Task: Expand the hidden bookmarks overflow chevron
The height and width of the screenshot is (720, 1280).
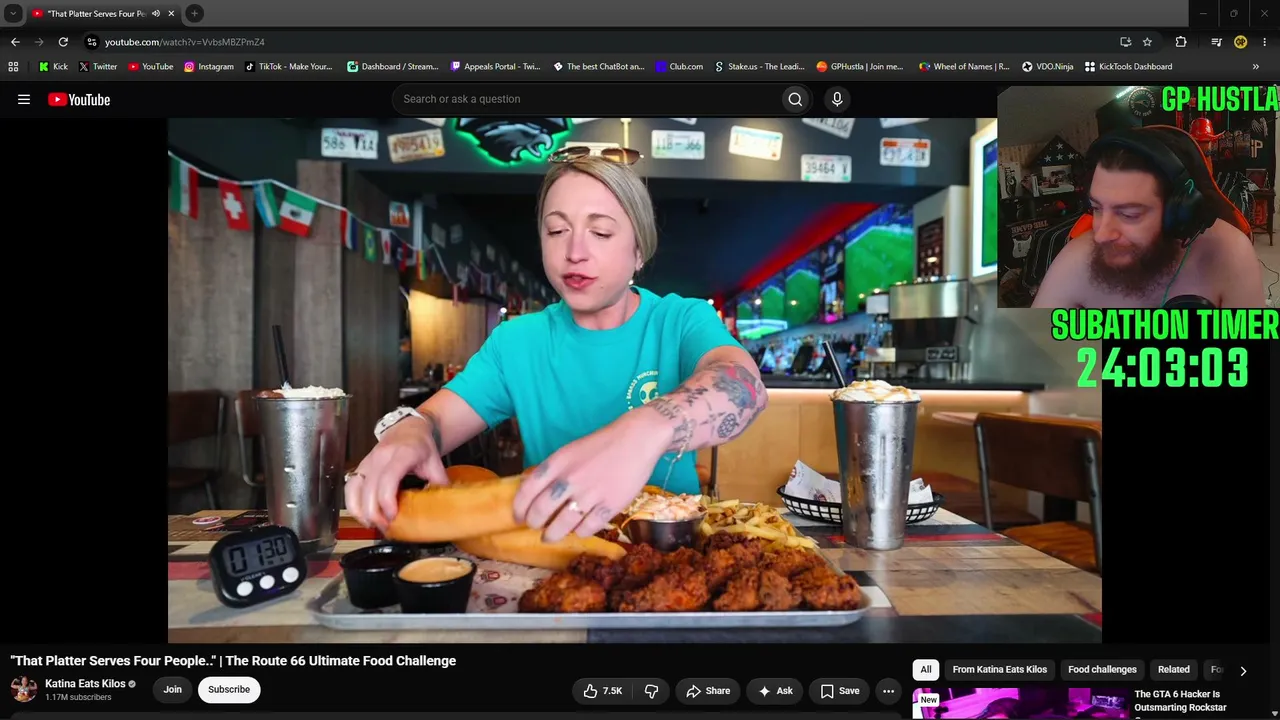Action: click(1256, 67)
